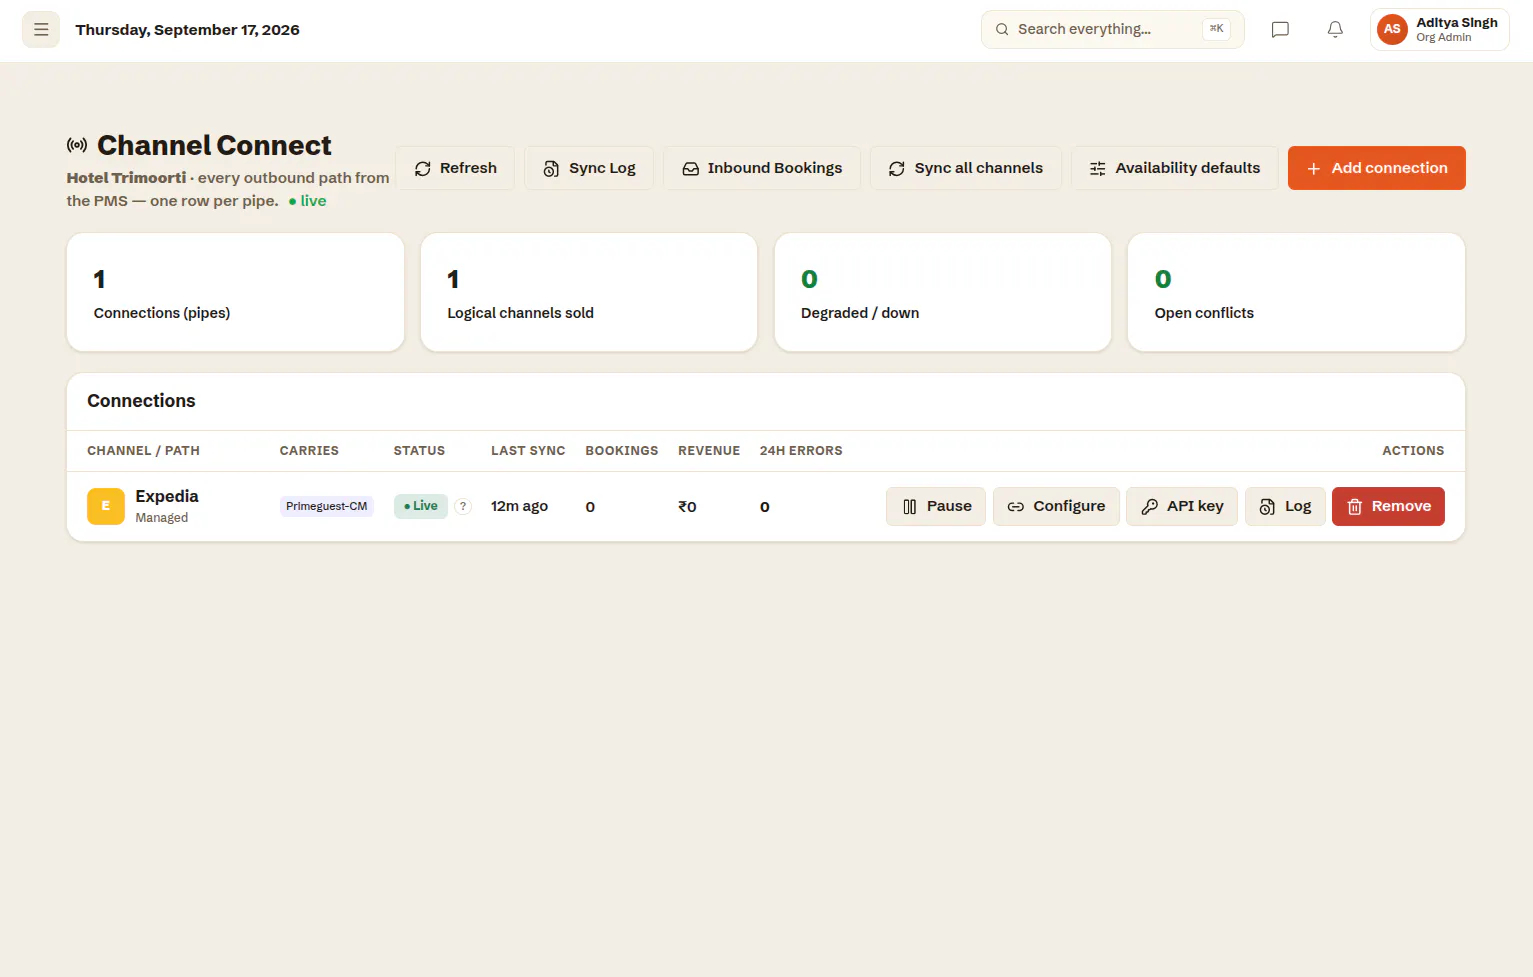Screen dimensions: 1533x977
Task: Focus the Search everything field
Action: [1112, 29]
